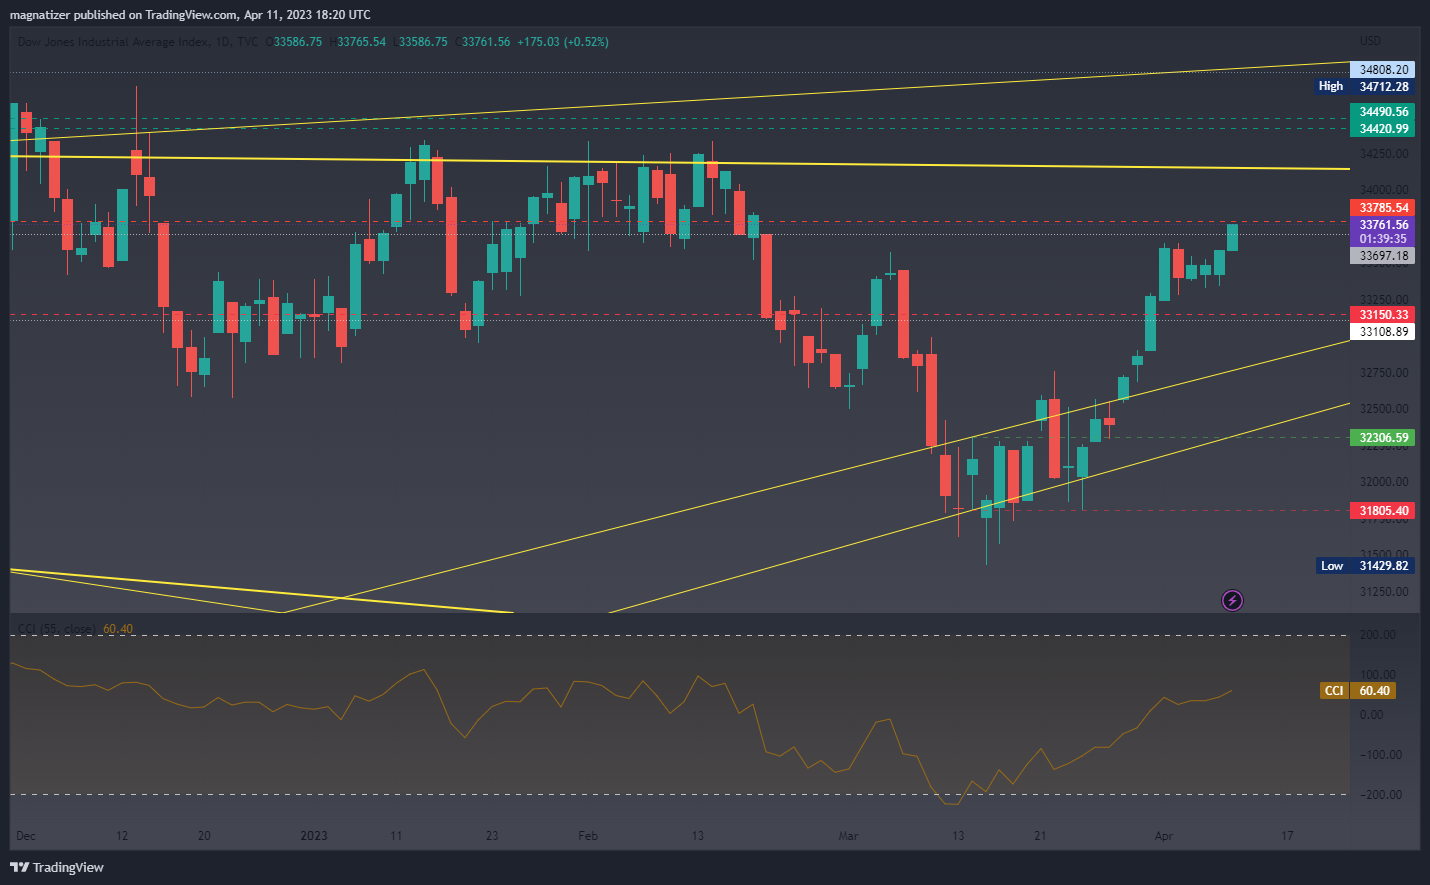Image resolution: width=1430 pixels, height=885 pixels.
Task: Click the CCI 60.40 label on right axis
Action: click(x=1358, y=691)
